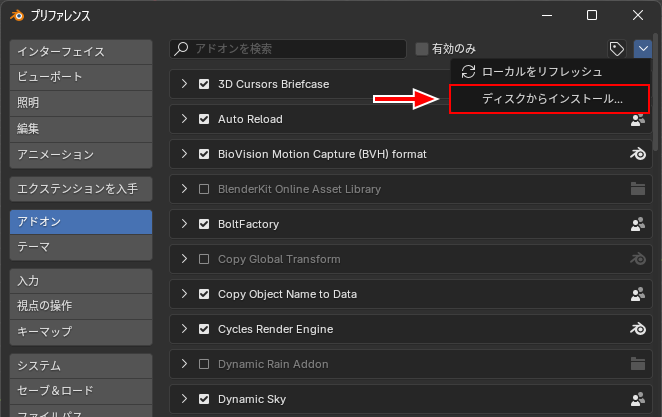This screenshot has width=662, height=417.
Task: Click the Blender icon on the BioVision Motion Capture row
Action: [637, 155]
